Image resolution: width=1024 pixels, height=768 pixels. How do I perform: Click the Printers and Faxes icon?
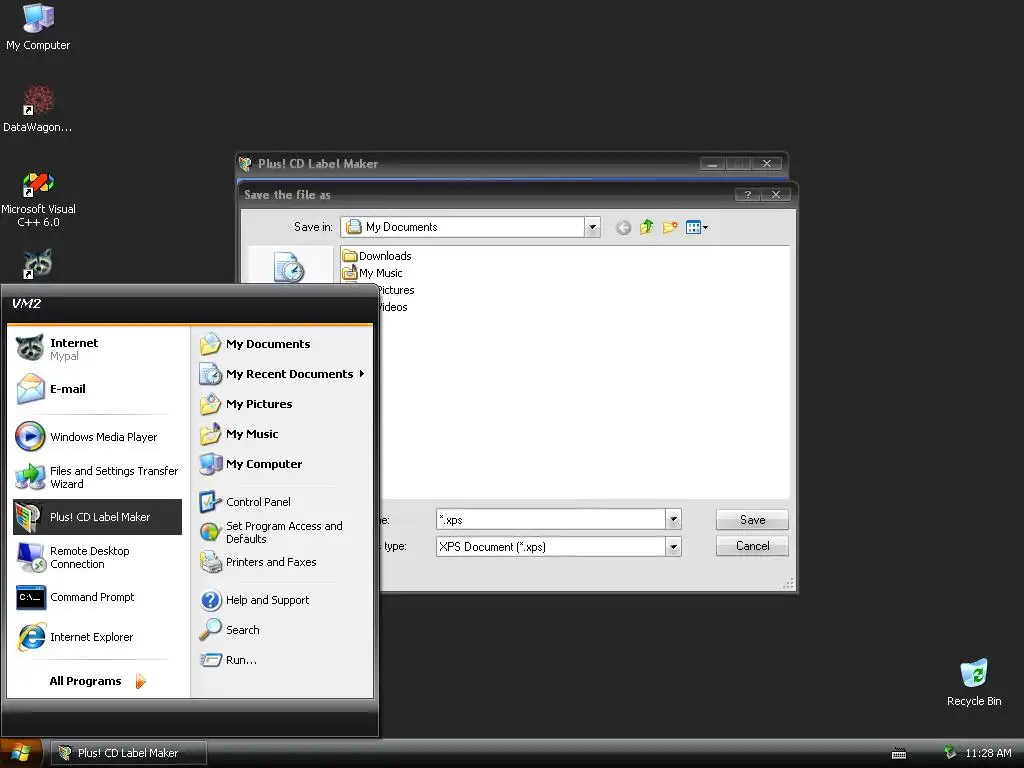click(x=210, y=562)
